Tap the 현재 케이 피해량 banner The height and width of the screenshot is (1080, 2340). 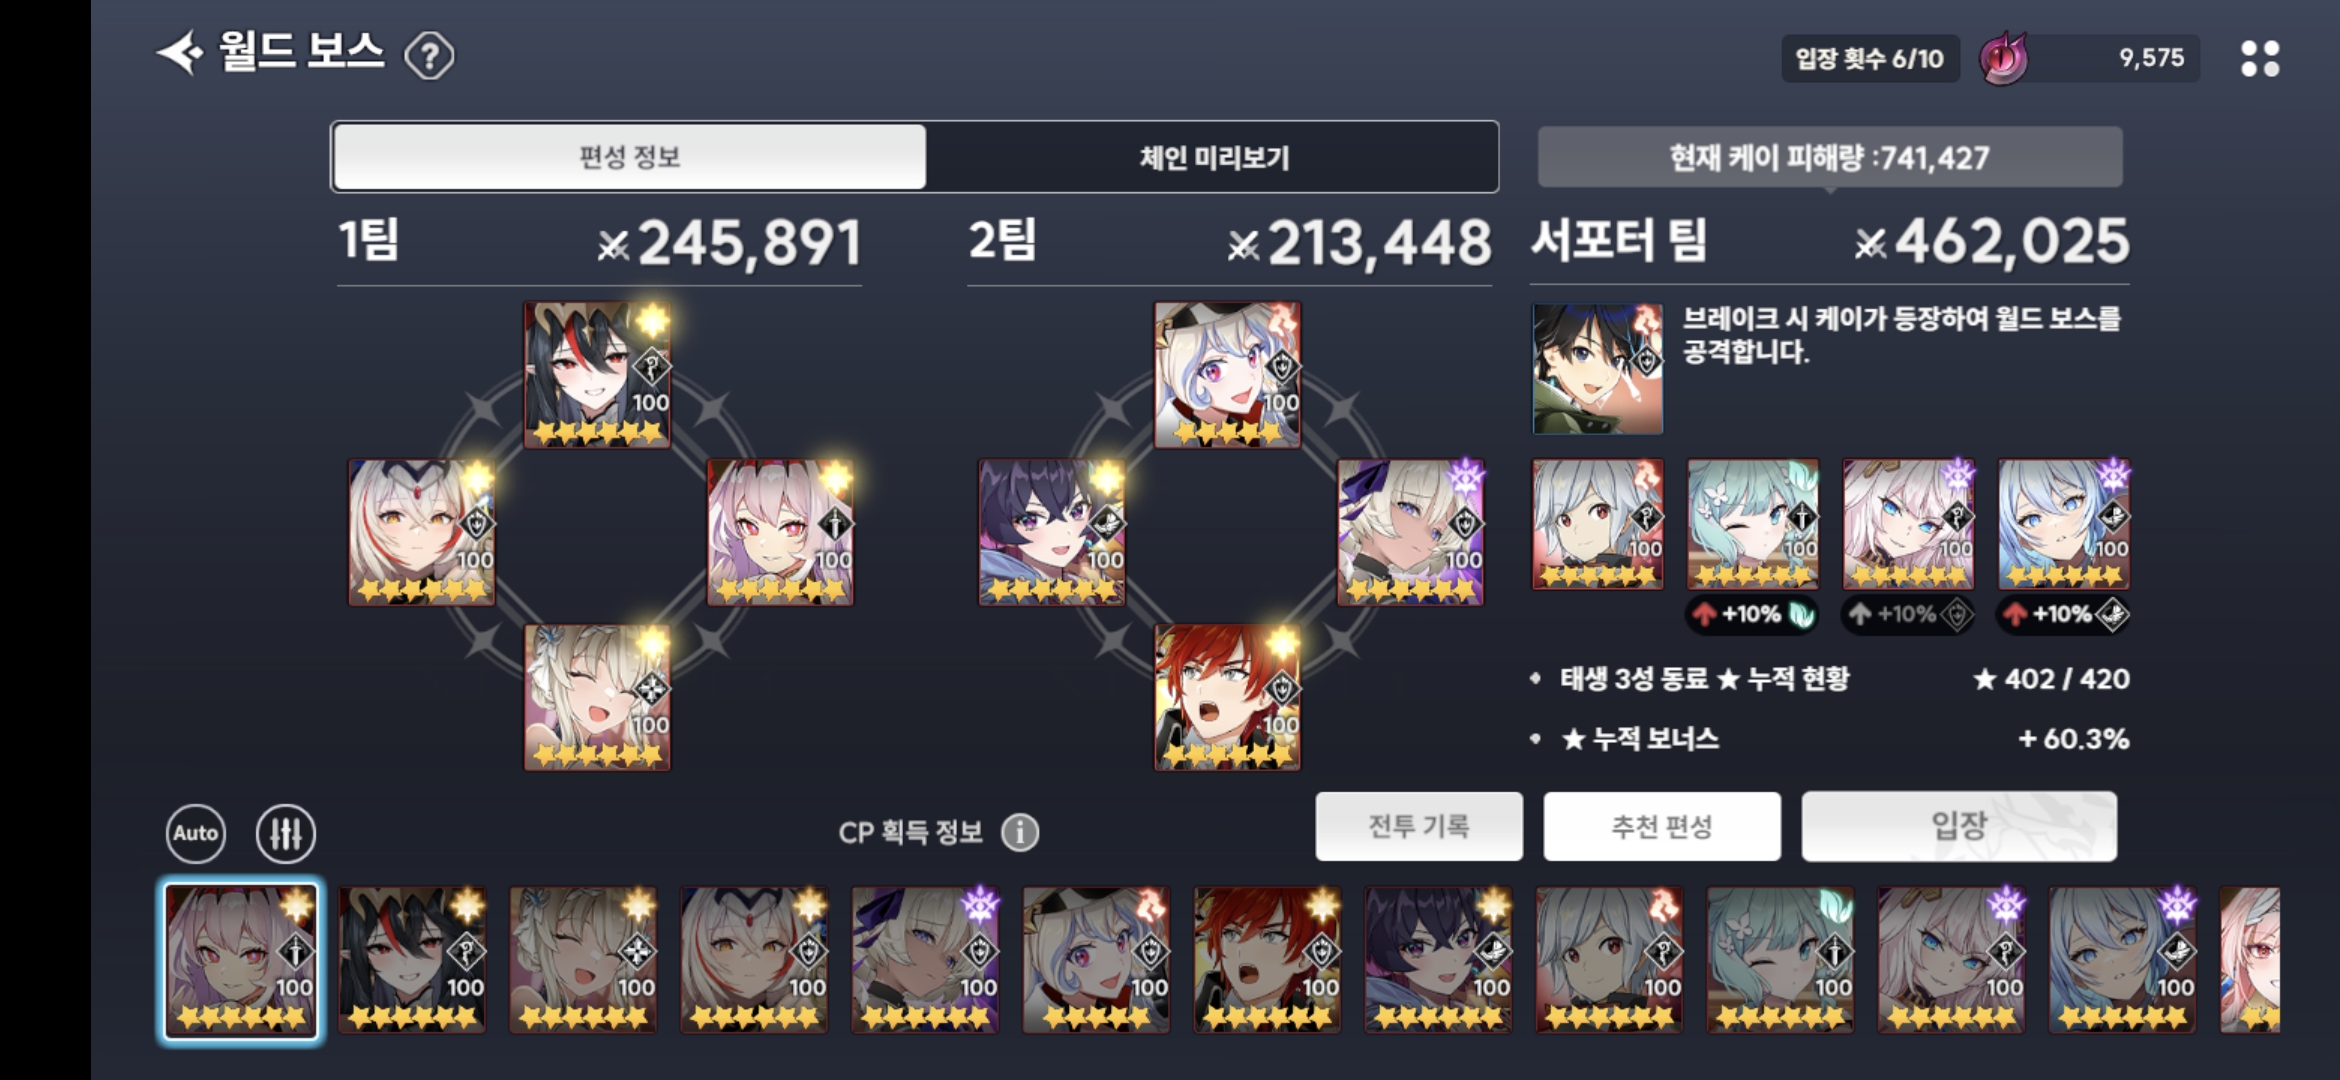(1830, 157)
